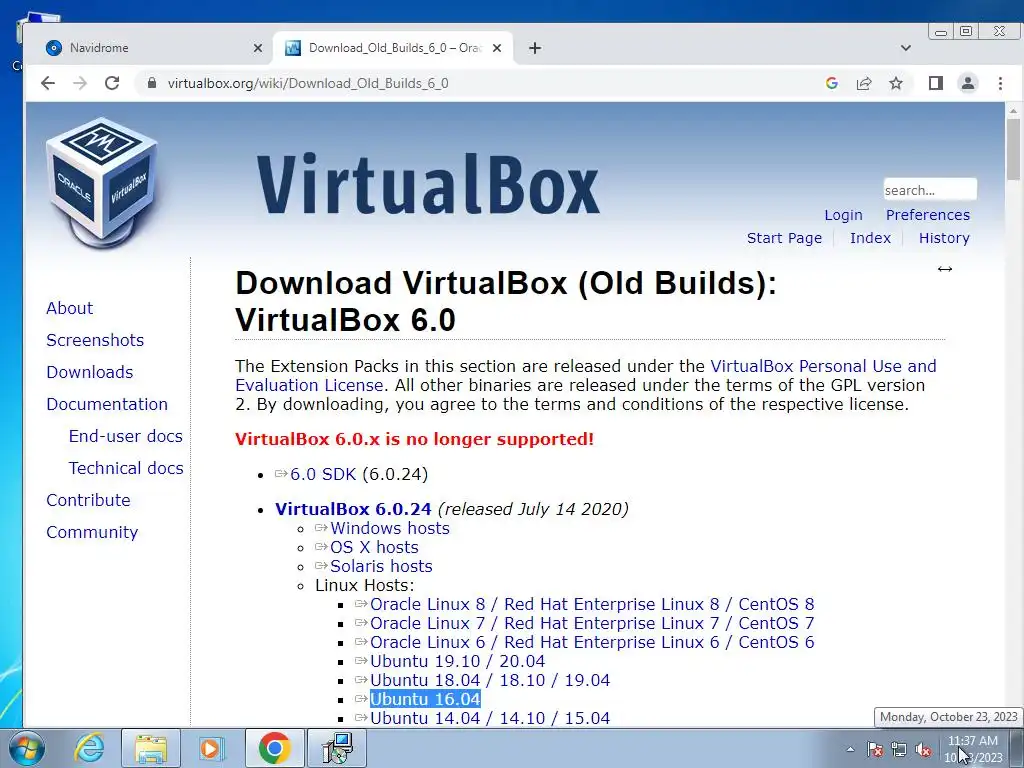Click VirtualBox 6.0.24 heading link
Viewport: 1024px width, 768px height.
click(353, 509)
